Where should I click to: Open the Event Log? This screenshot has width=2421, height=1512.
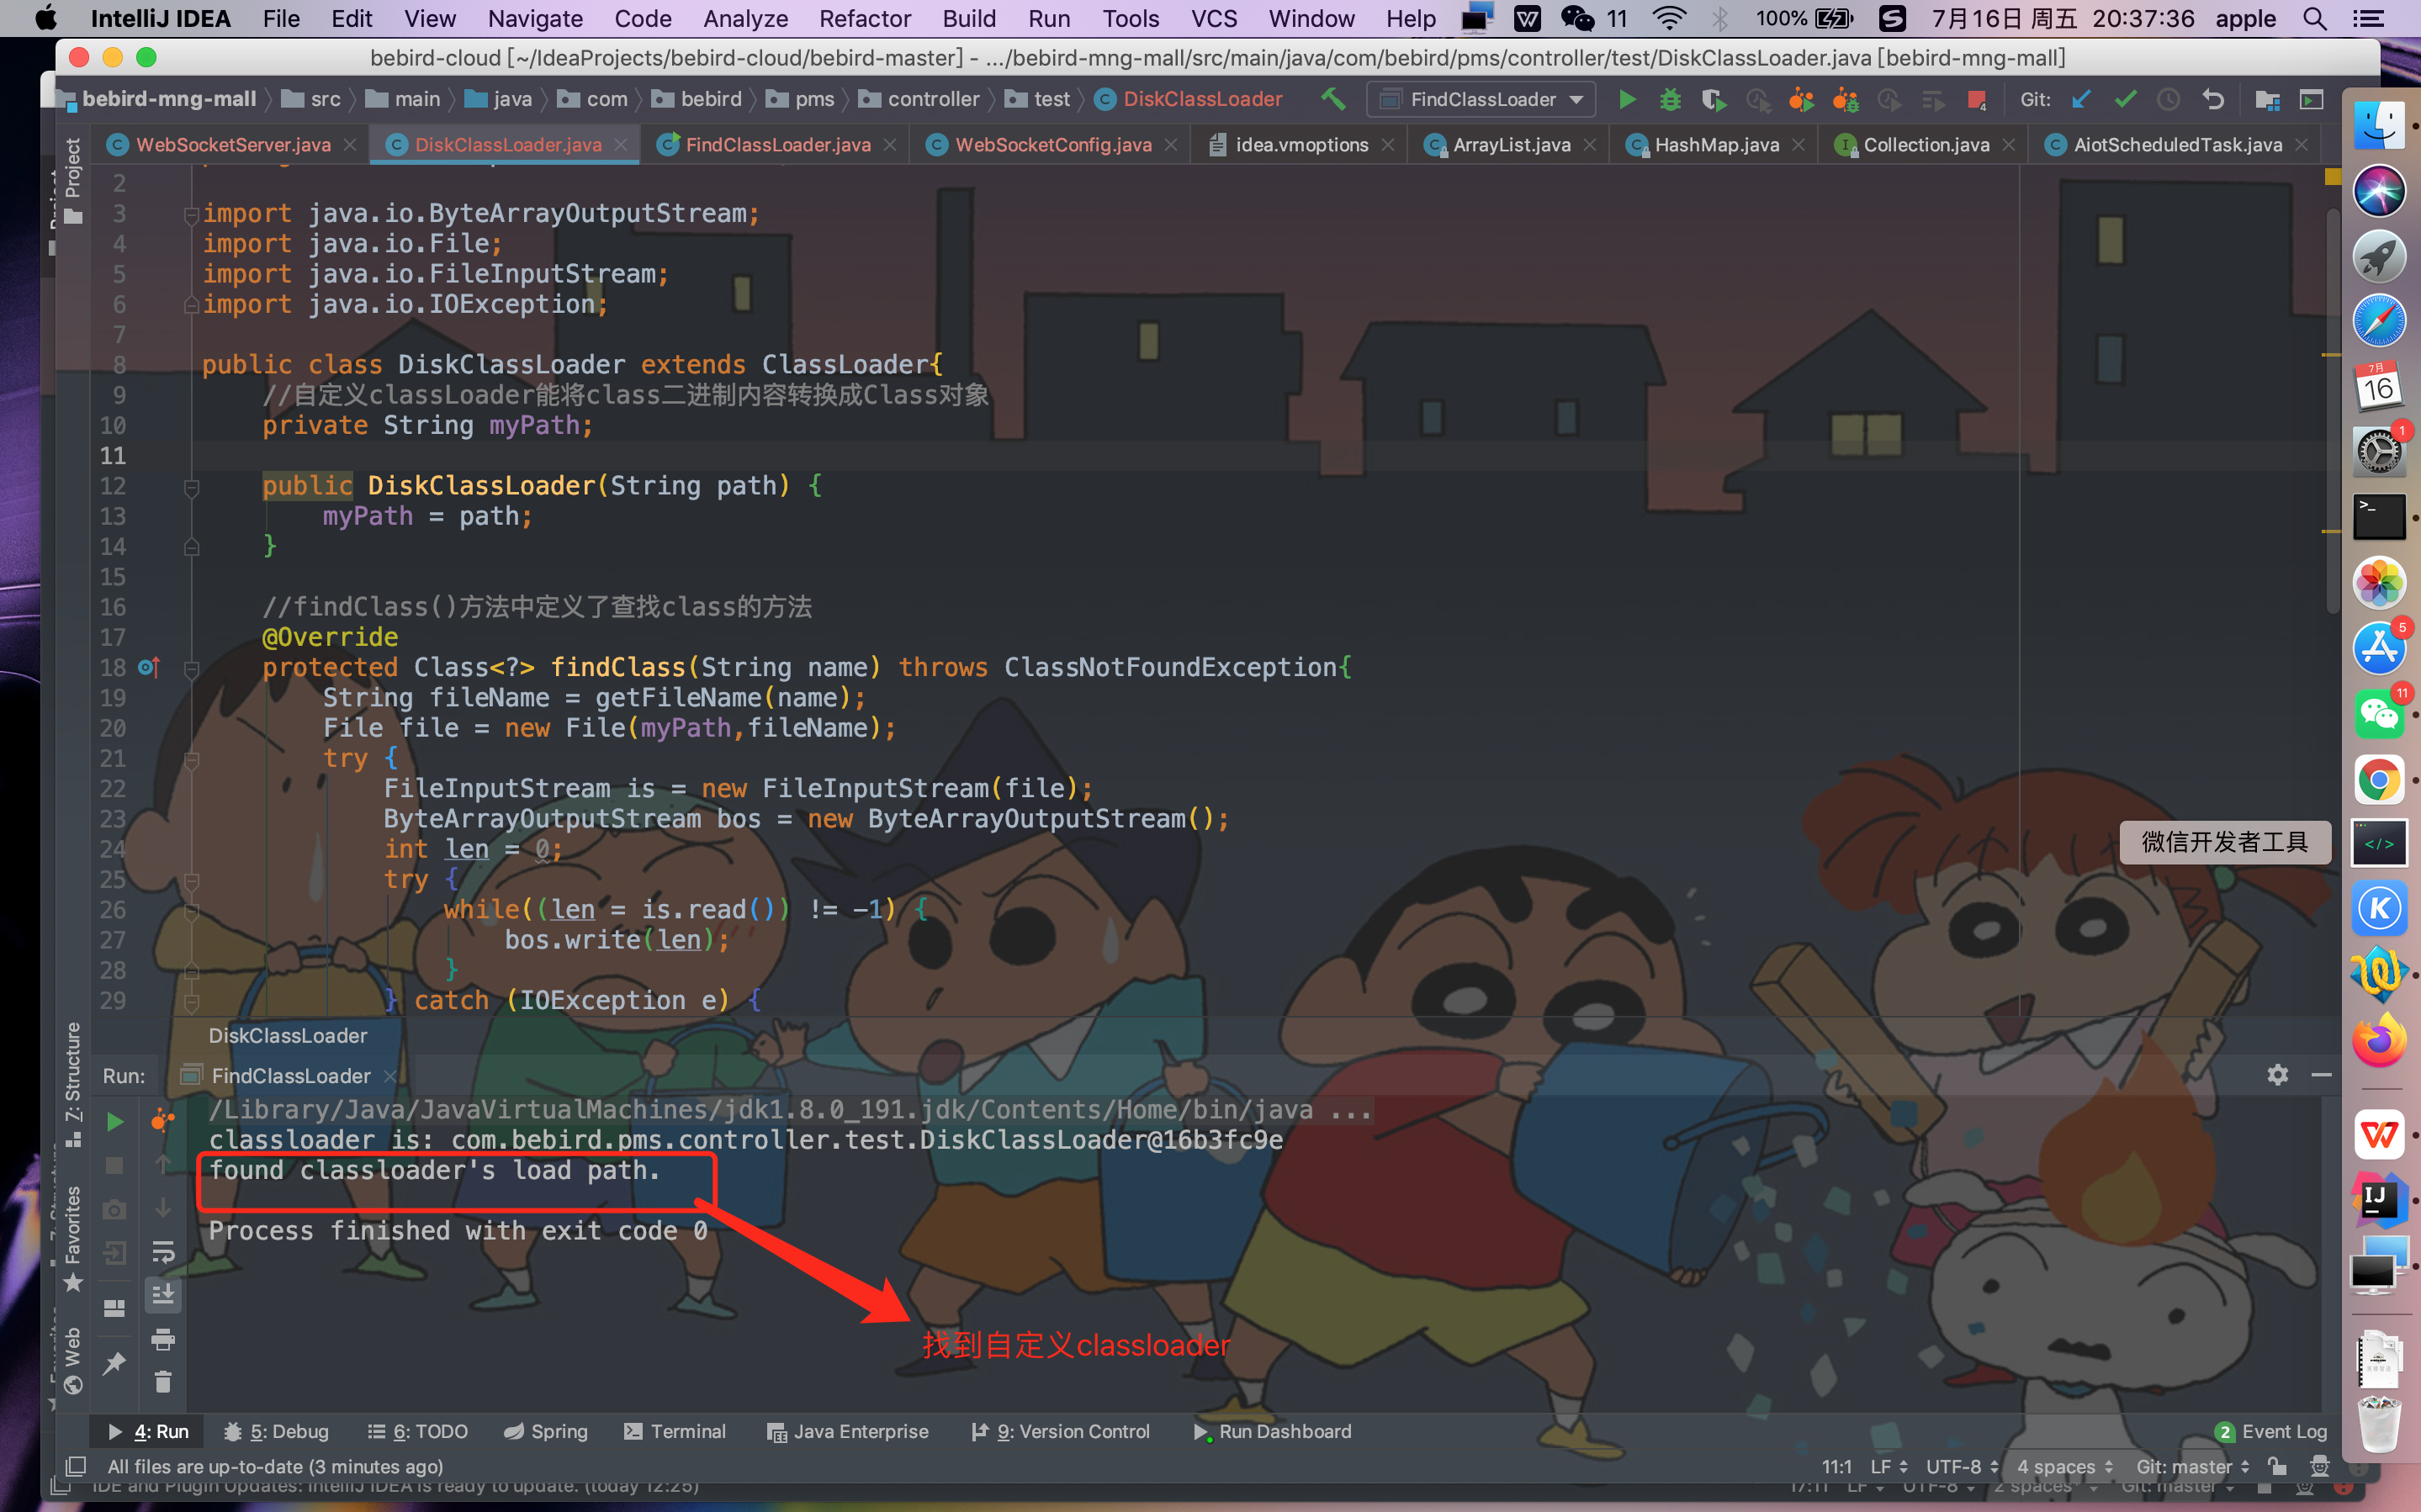click(x=2271, y=1431)
